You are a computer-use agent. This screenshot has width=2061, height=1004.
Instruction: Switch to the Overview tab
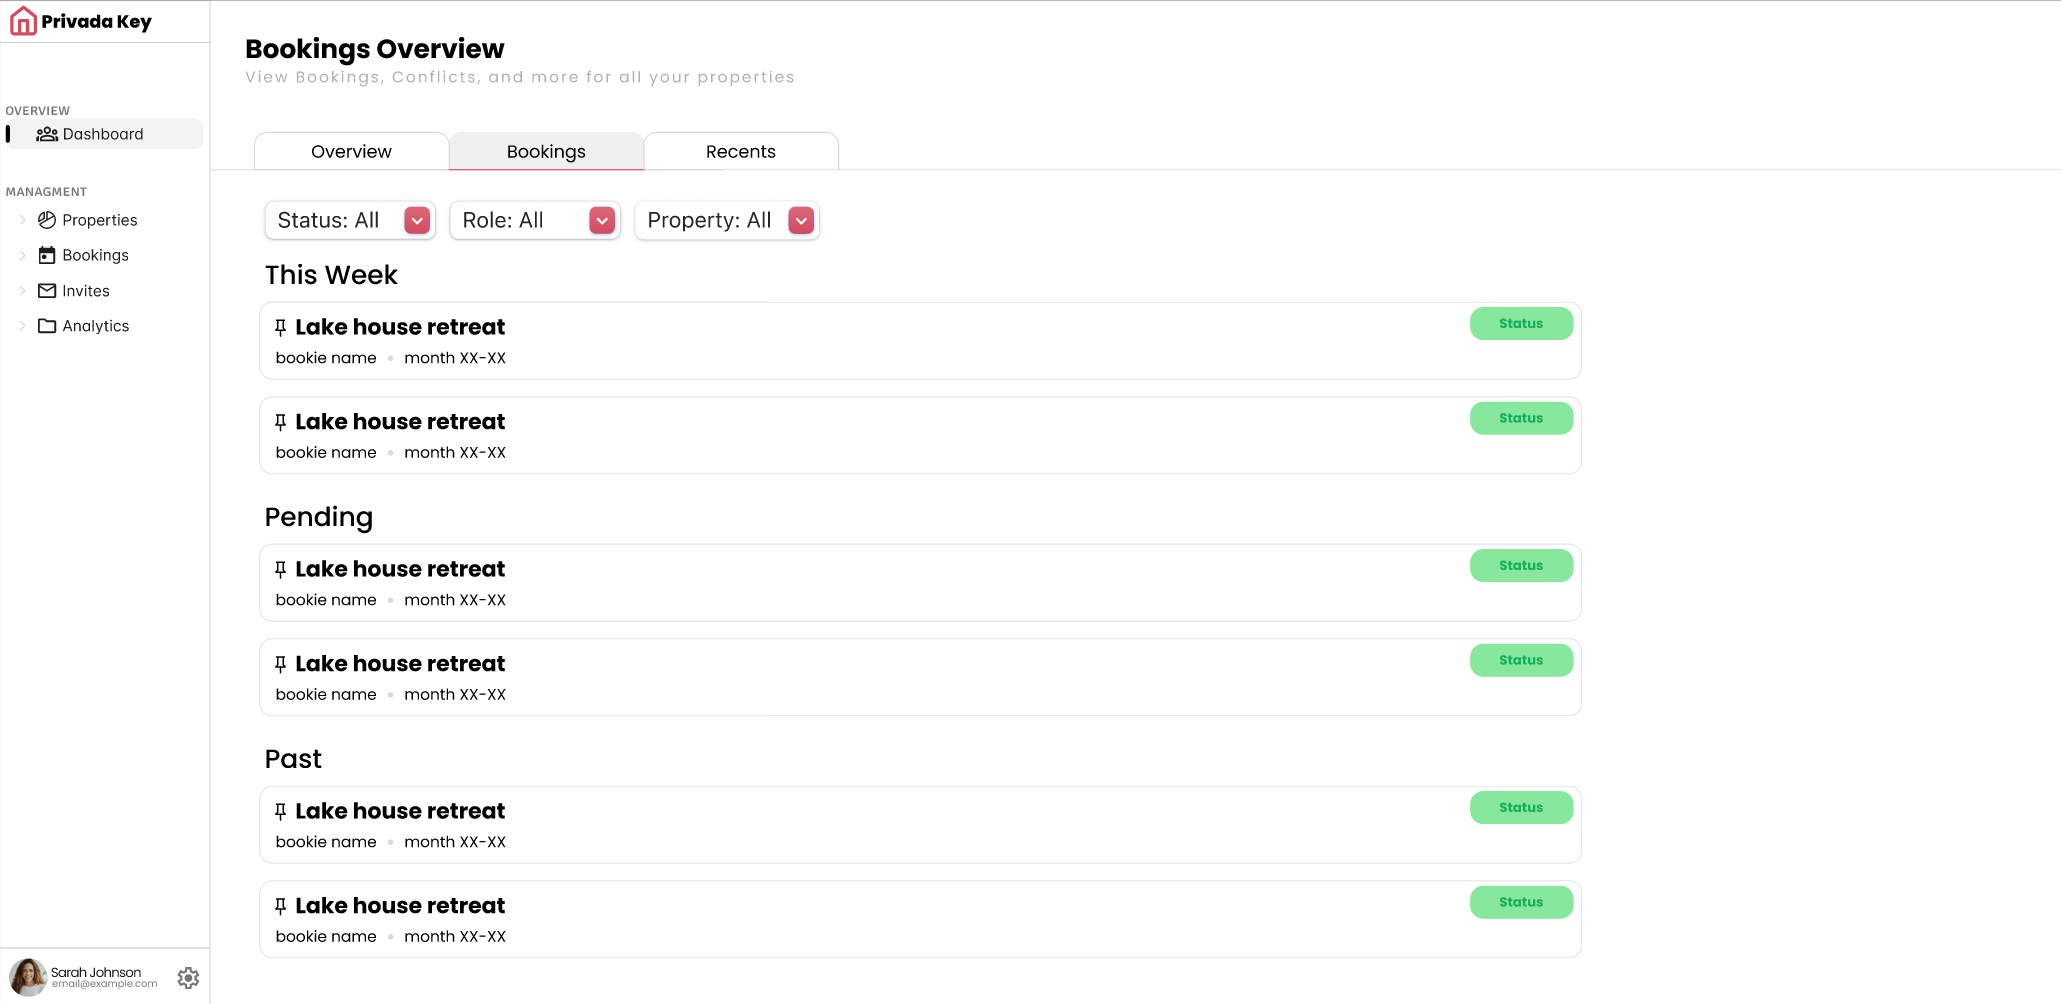coord(351,151)
